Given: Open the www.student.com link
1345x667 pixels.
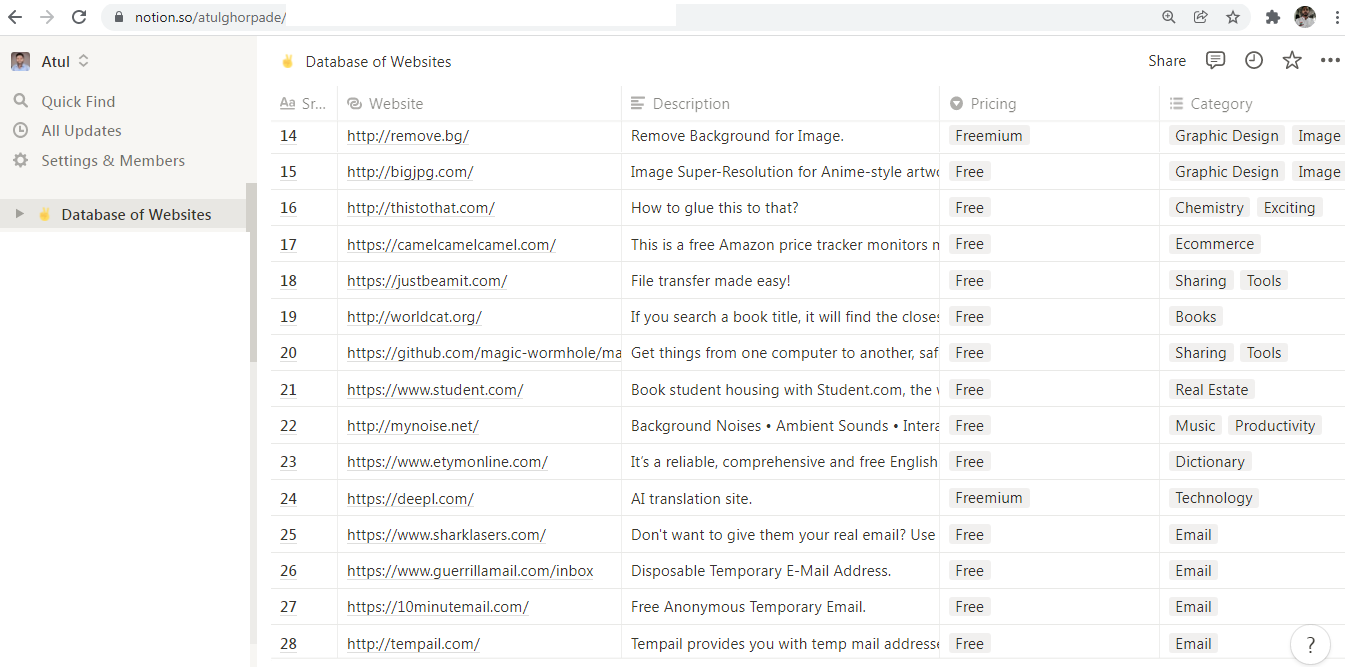Looking at the screenshot, I should pos(435,390).
